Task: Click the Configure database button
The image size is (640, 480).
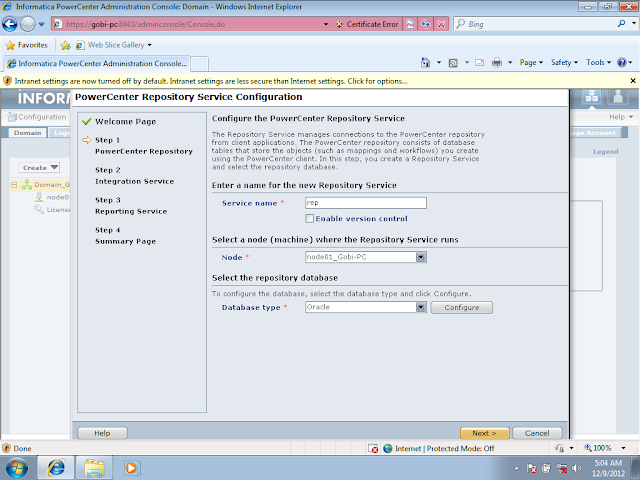Action: pos(462,307)
